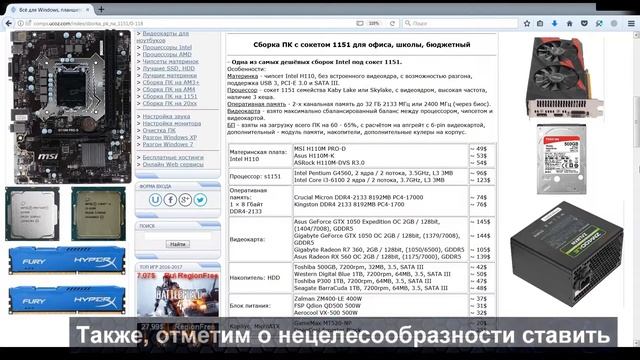Click 'MSI H110M PRO-D' table entry

tap(320, 149)
